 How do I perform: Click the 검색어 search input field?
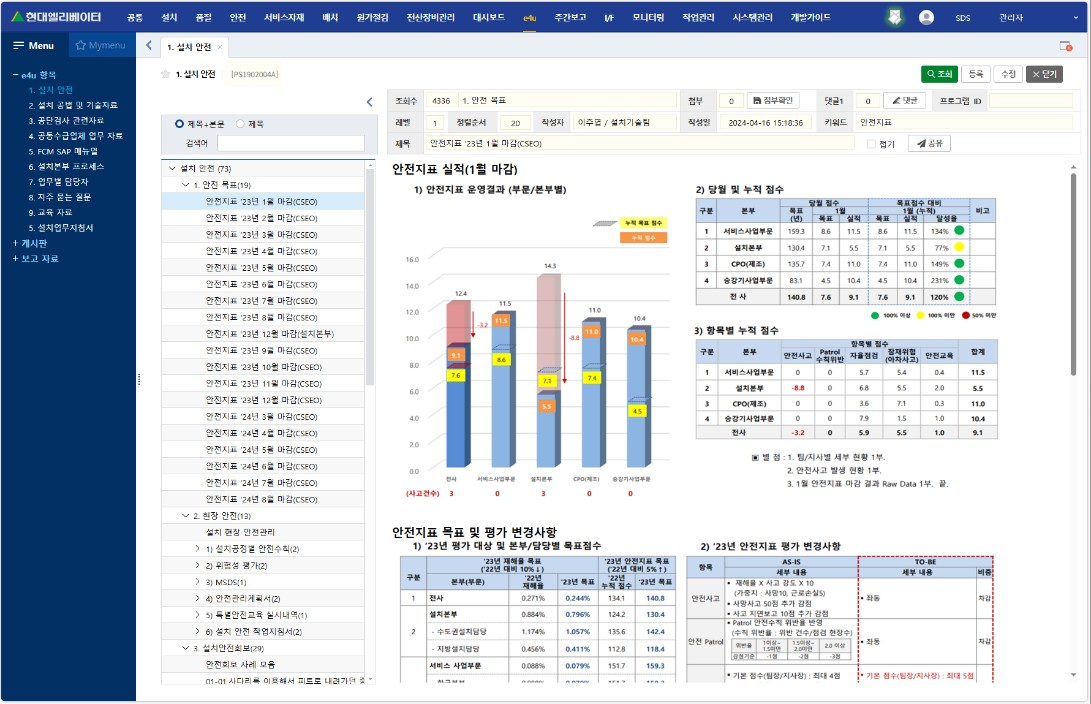coord(290,143)
